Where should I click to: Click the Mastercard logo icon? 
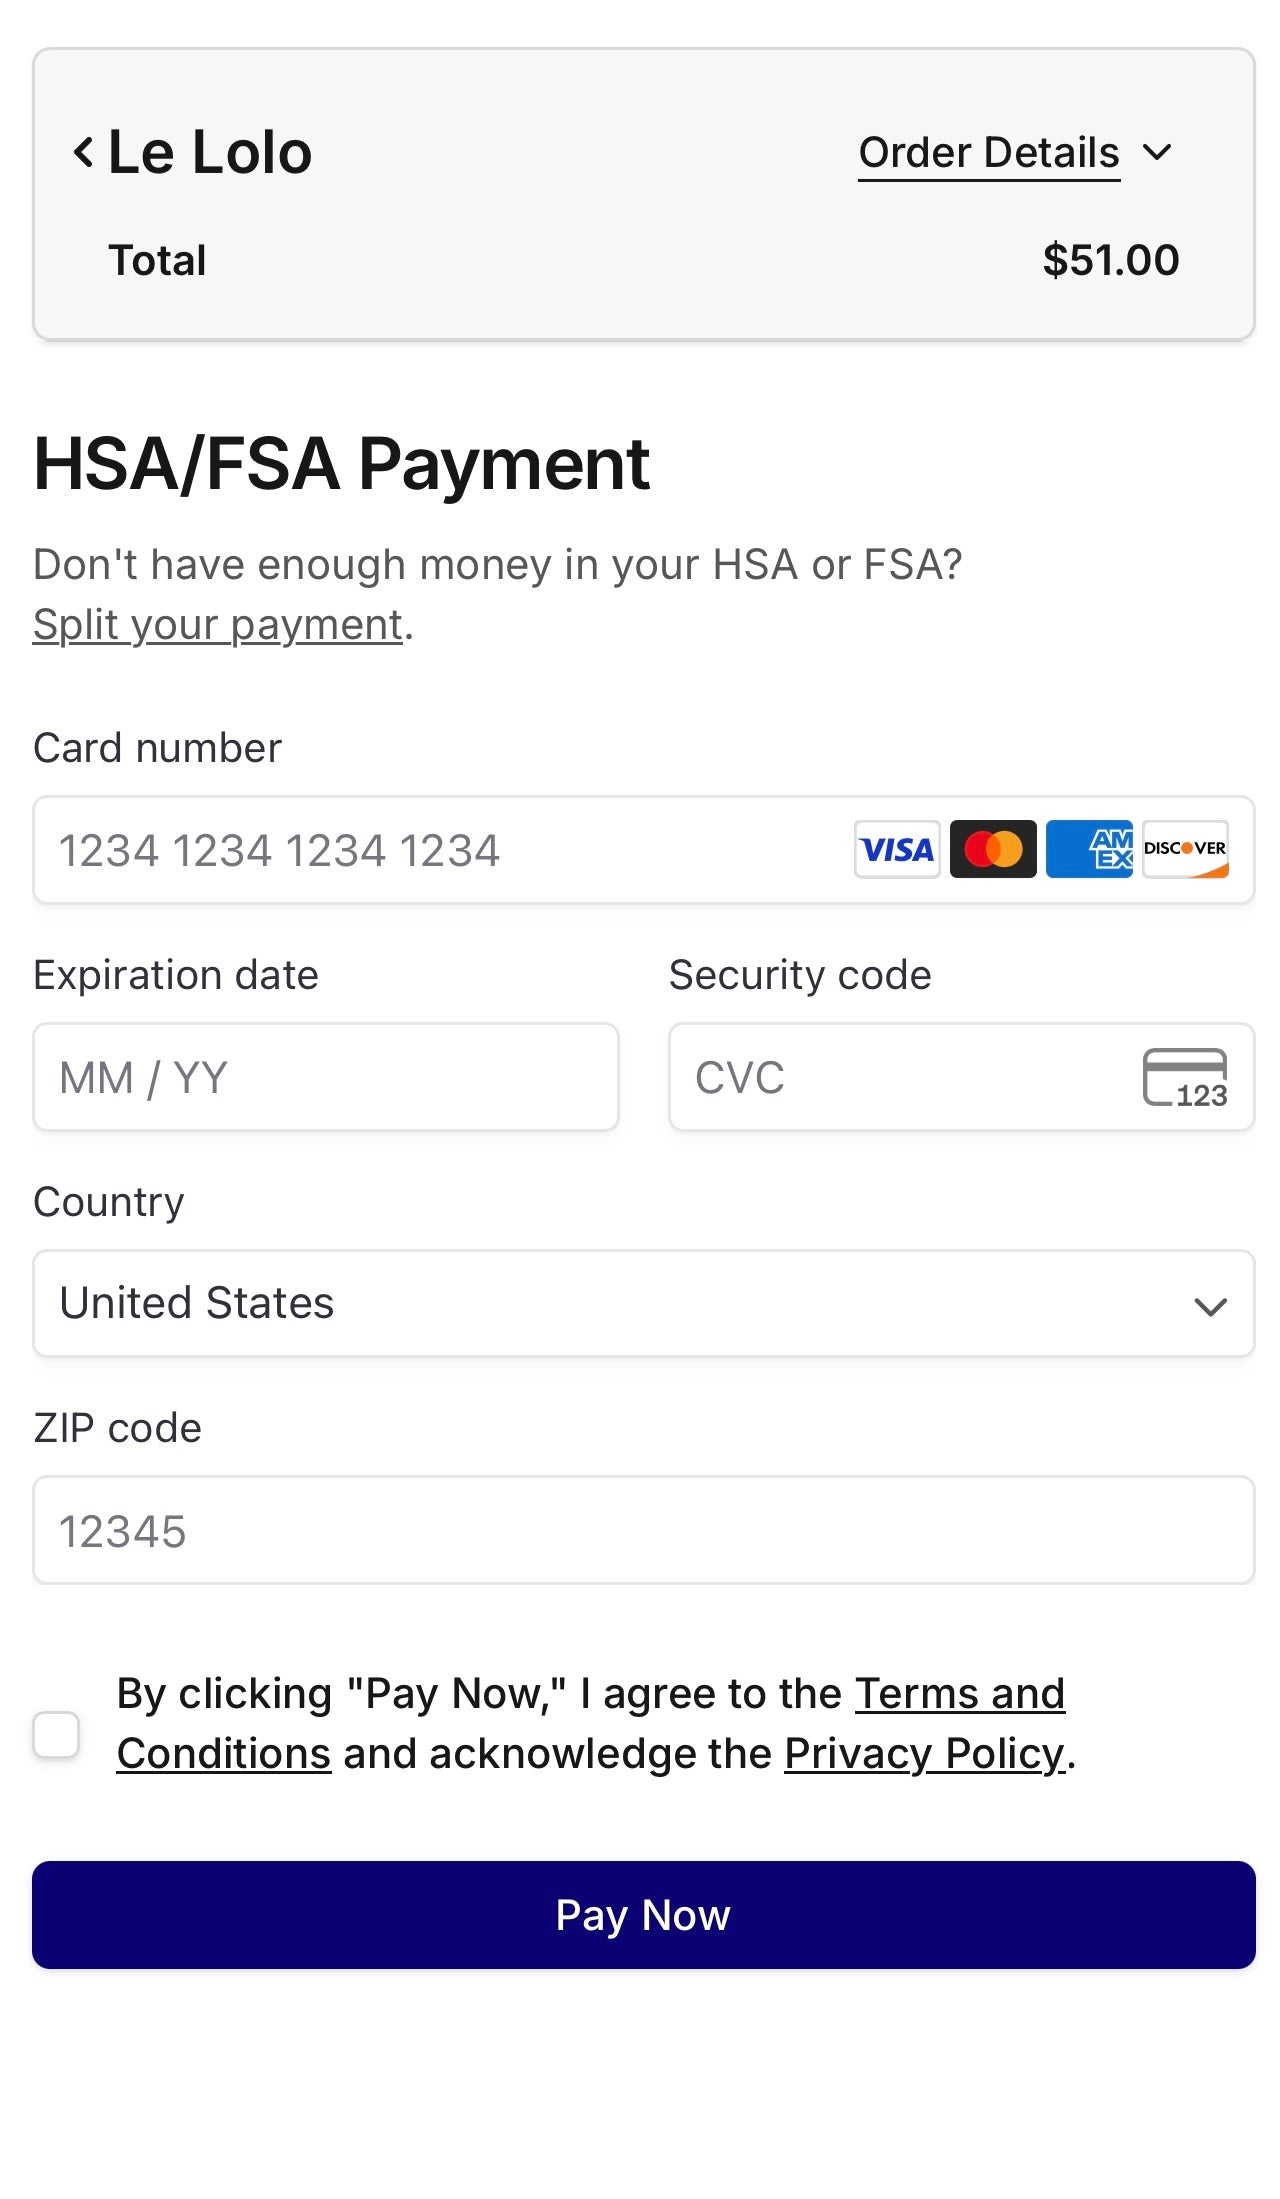click(992, 850)
